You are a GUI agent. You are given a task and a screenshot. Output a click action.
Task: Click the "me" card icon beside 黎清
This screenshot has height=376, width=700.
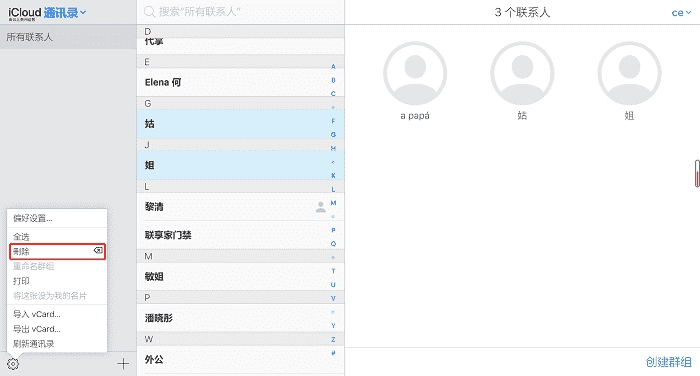click(321, 207)
